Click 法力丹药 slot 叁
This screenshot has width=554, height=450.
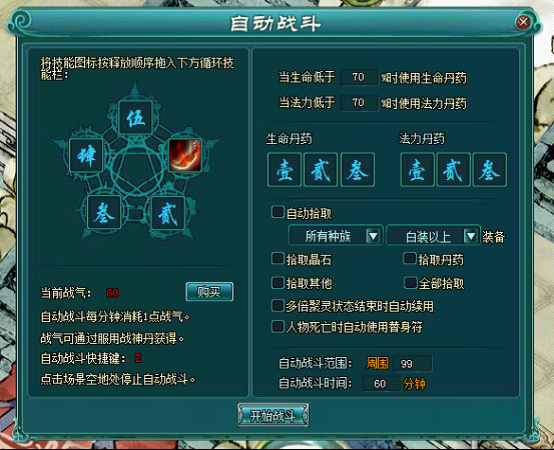pos(490,170)
